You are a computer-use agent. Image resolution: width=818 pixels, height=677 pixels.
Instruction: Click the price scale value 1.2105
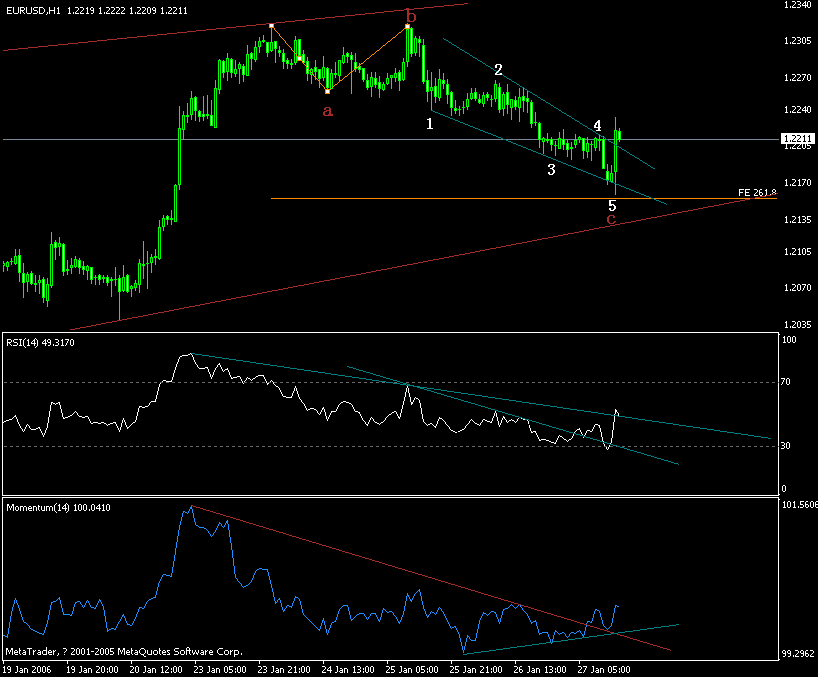click(798, 251)
